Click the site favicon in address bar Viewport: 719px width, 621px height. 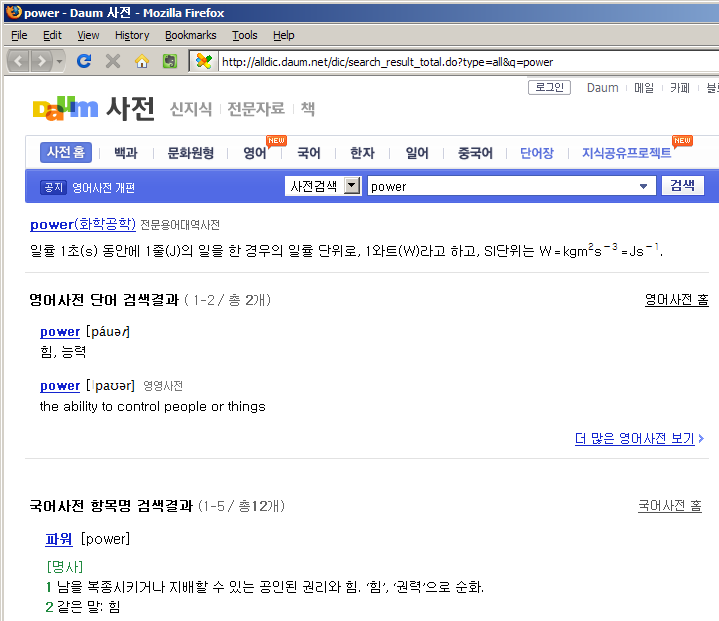coord(203,61)
